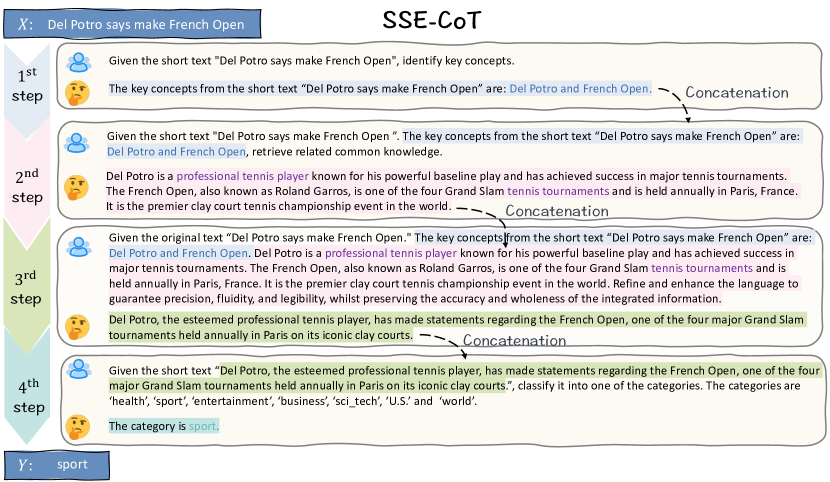Click purple 'tennis tournaments' in 3rd step prompt
Viewport: 830px width, 482px height.
click(x=702, y=268)
